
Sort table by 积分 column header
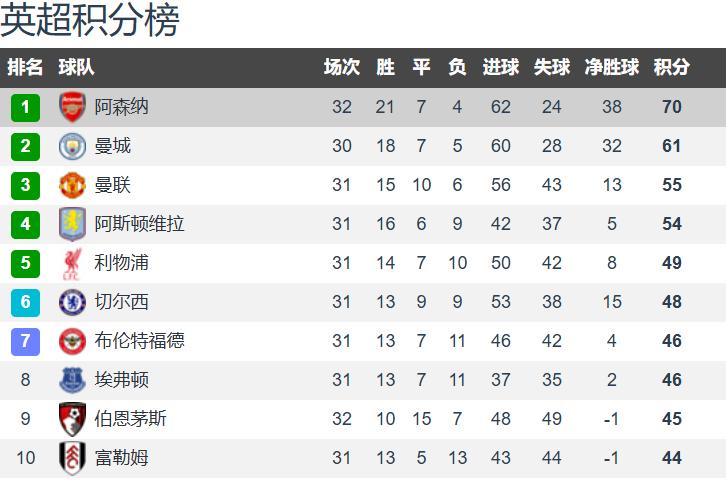pos(671,68)
